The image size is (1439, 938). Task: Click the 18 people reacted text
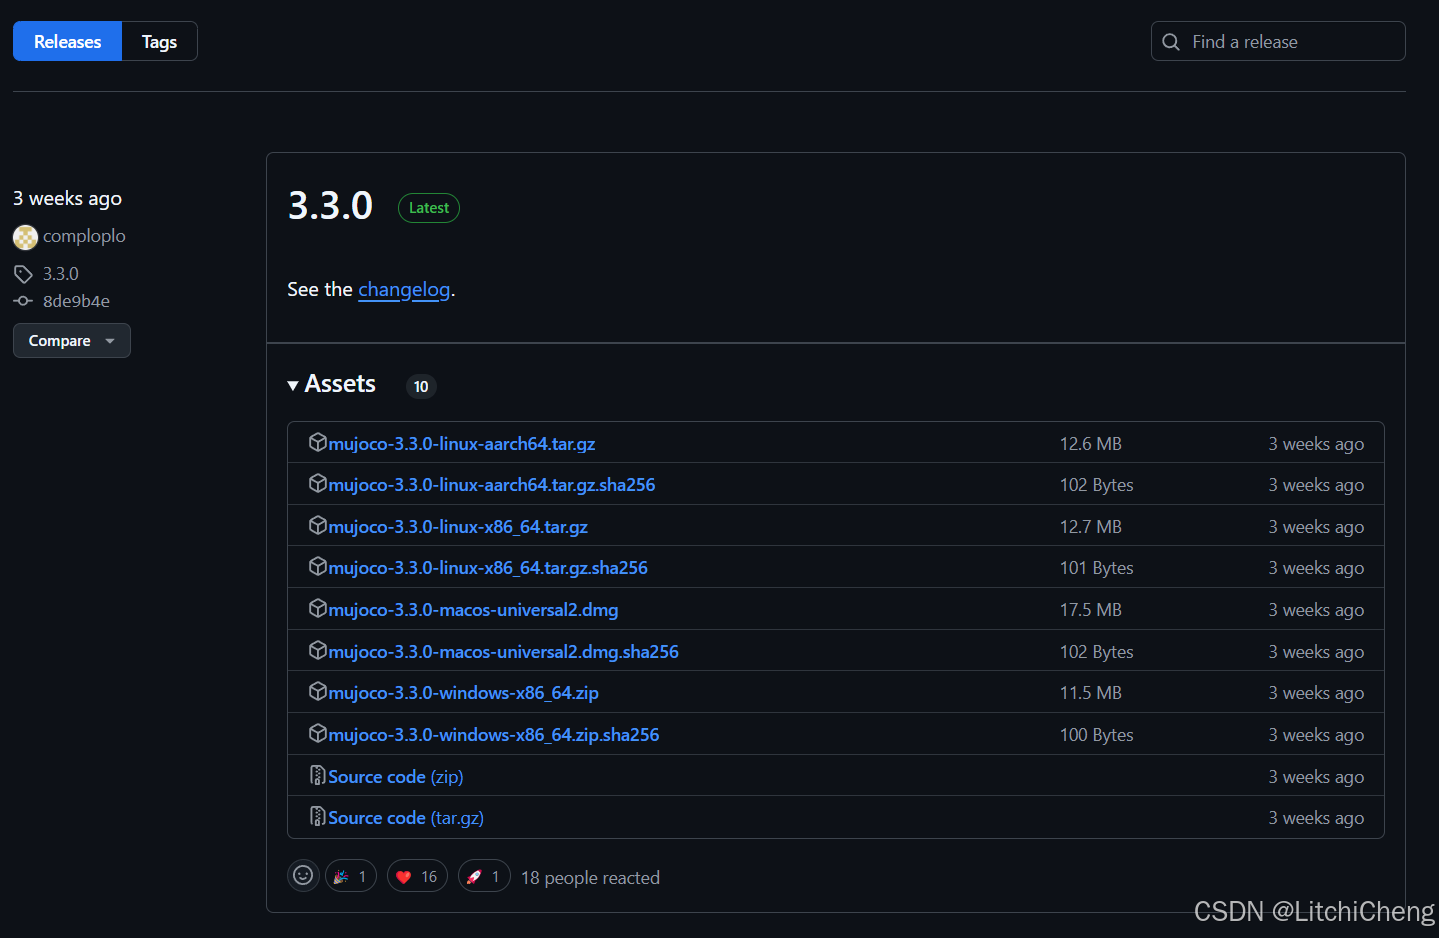[x=590, y=878]
